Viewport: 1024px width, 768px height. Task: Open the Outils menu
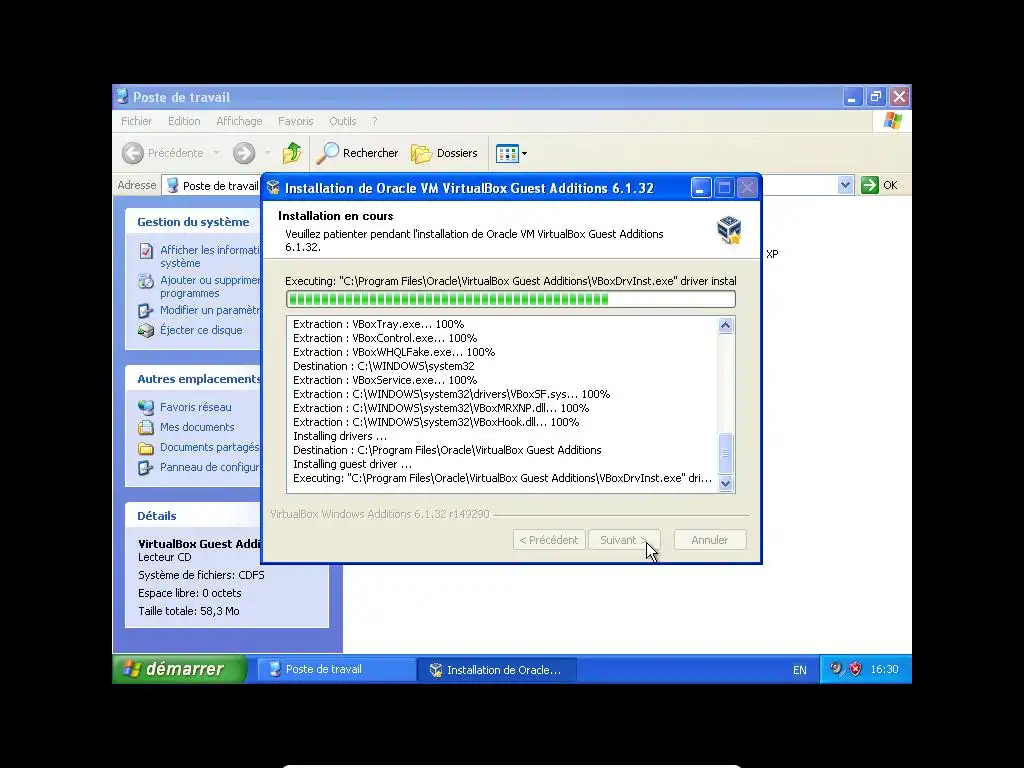[342, 121]
